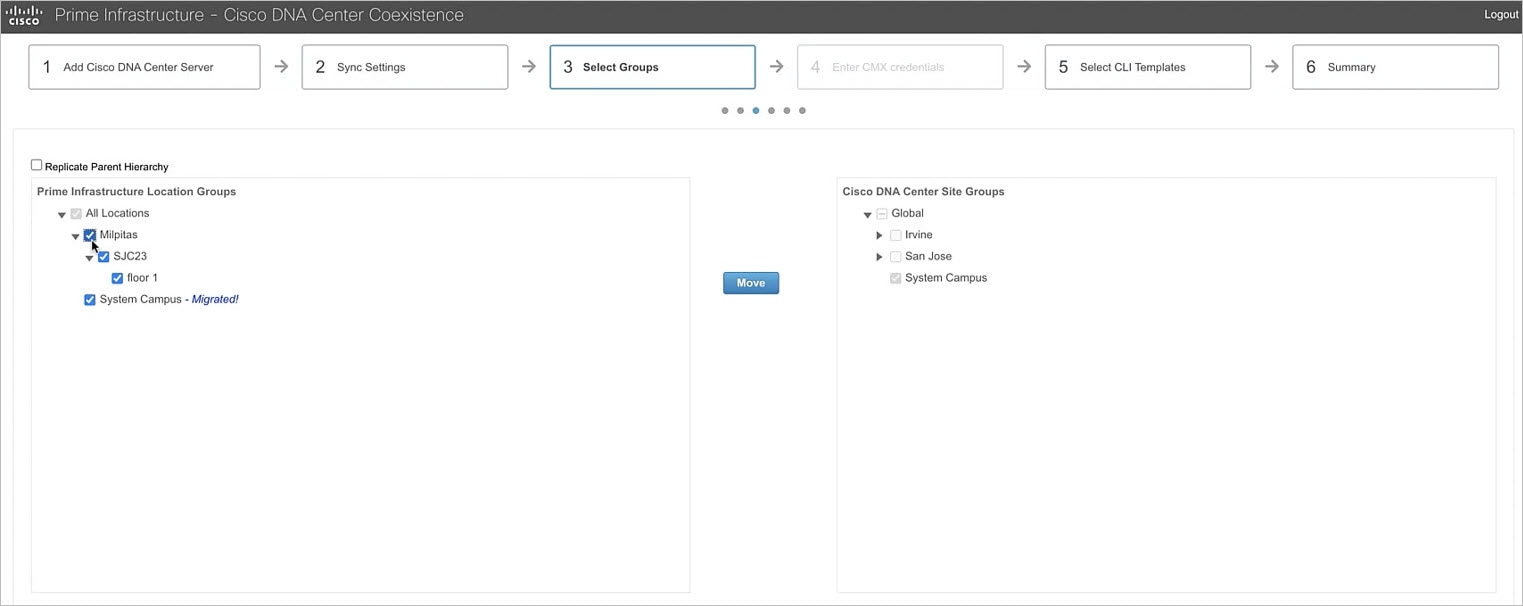Click the Prime Infrastructure page title
The height and width of the screenshot is (606, 1523).
259,15
